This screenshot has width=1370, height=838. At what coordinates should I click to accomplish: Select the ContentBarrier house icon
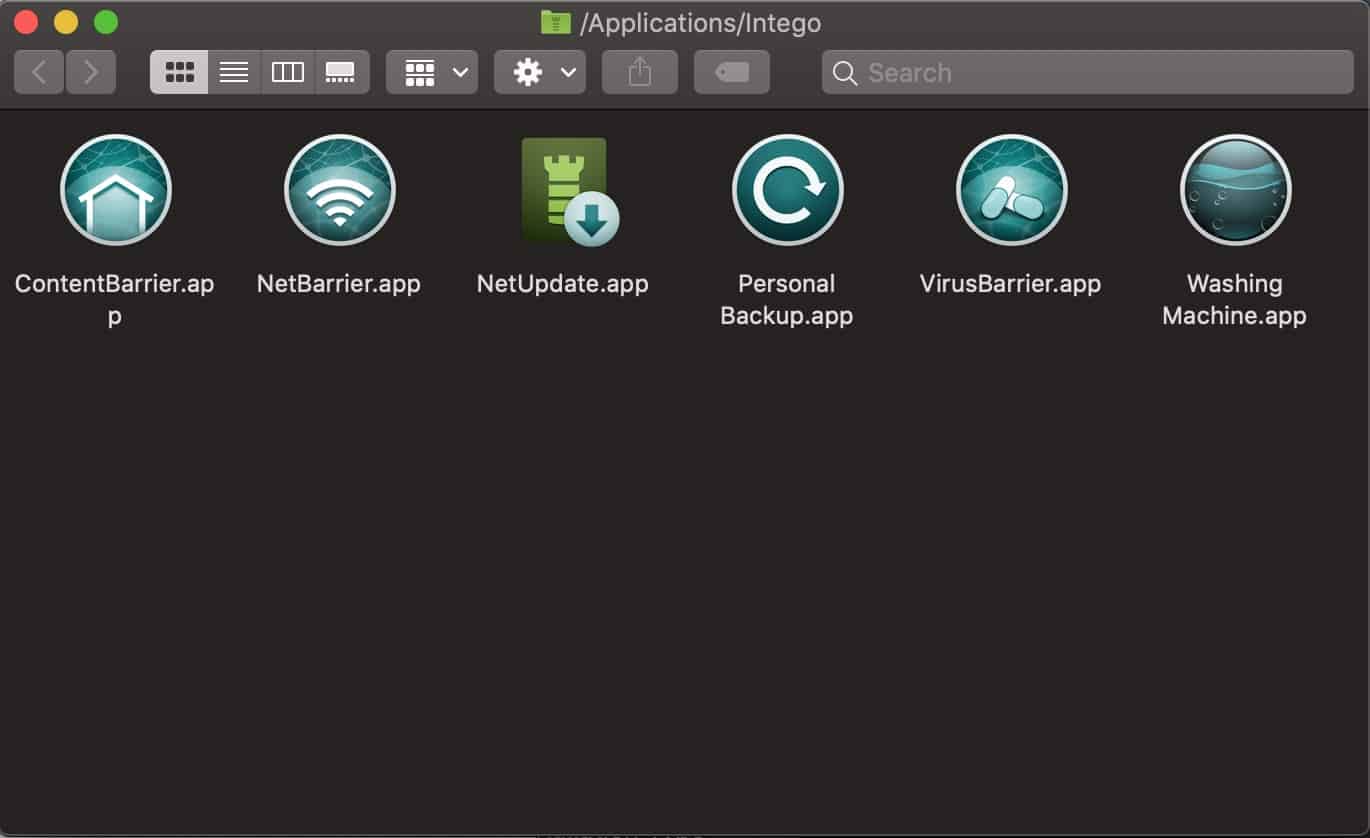coord(116,190)
